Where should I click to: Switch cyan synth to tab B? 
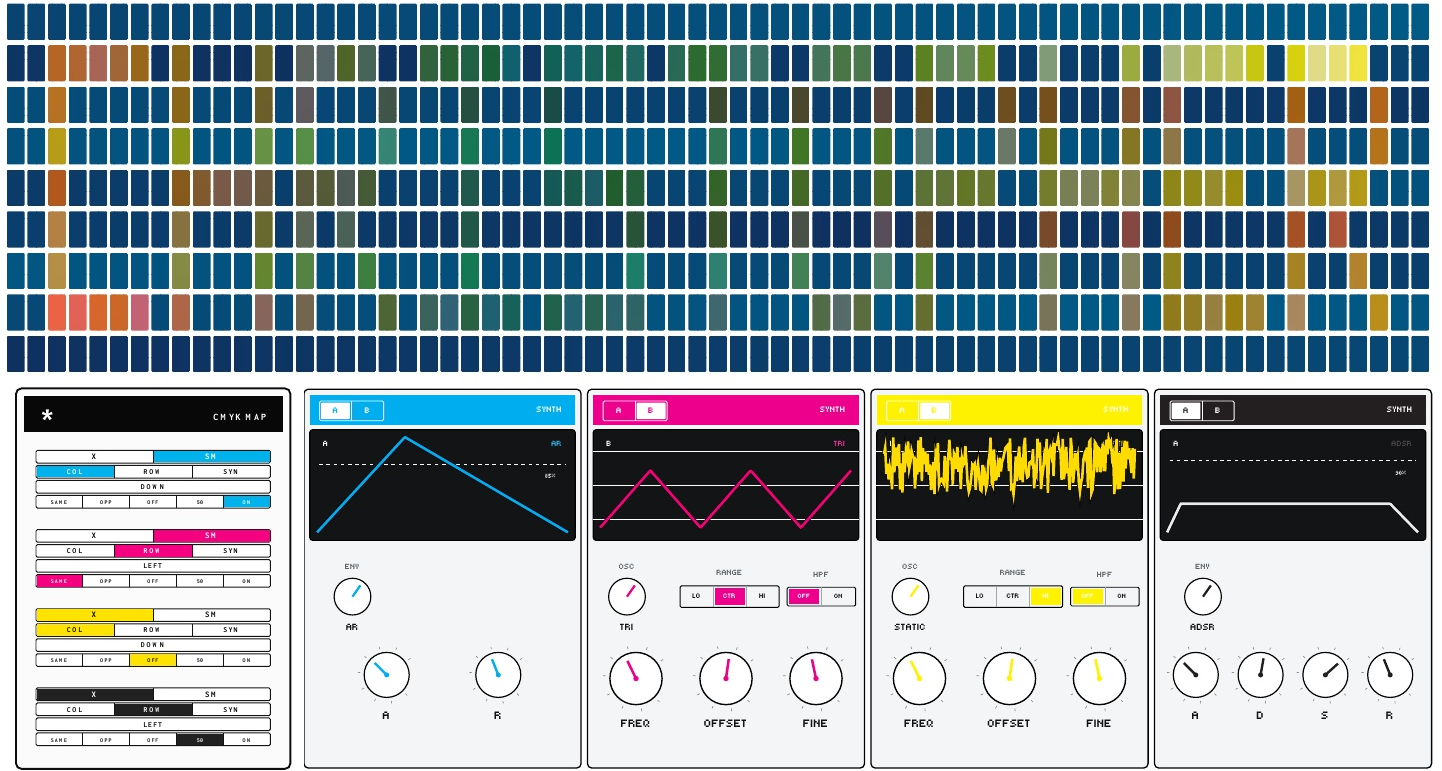click(x=366, y=410)
